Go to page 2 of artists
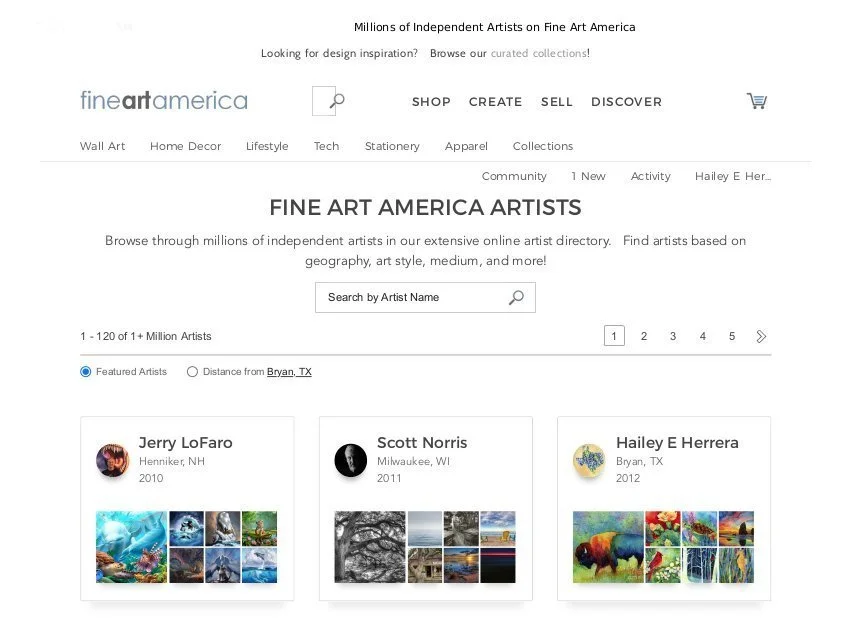This screenshot has width=851, height=633. pos(644,336)
